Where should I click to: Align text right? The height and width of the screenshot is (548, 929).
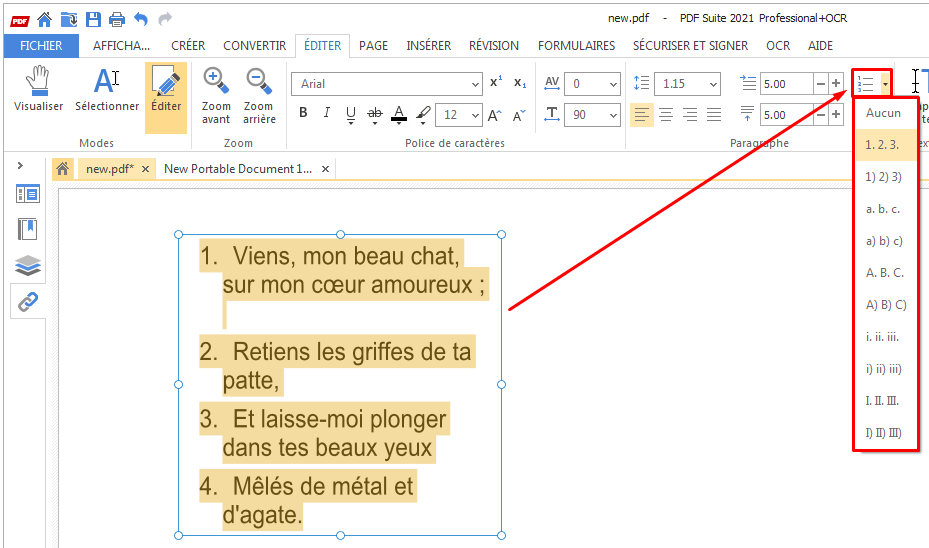click(x=690, y=114)
